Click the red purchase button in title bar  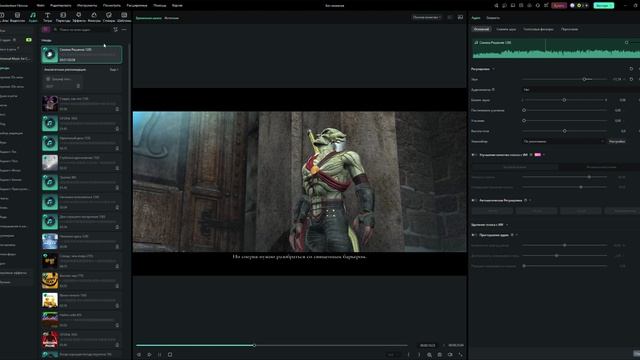click(x=559, y=5)
